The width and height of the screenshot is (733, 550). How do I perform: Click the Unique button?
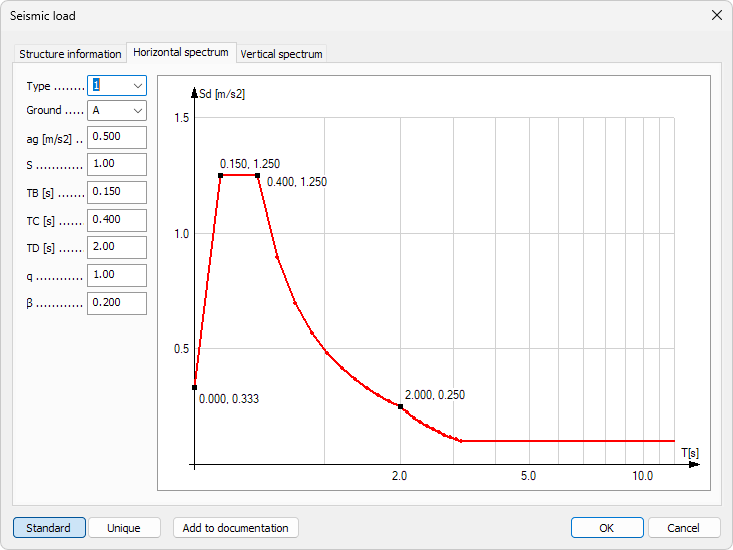click(124, 528)
